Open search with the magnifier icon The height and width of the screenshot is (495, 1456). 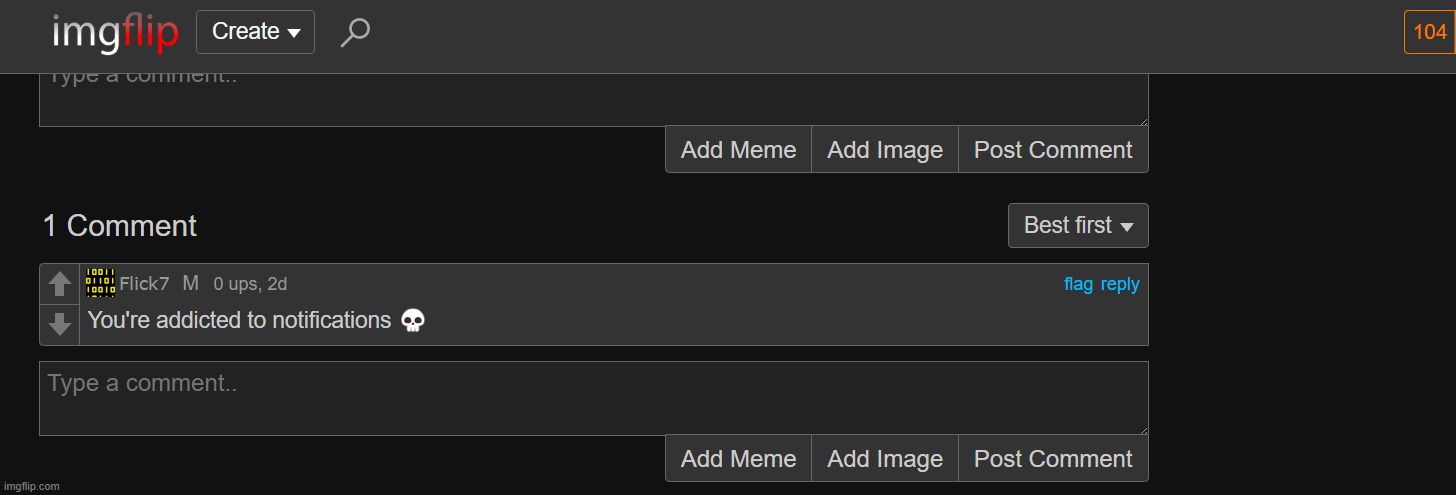click(355, 33)
